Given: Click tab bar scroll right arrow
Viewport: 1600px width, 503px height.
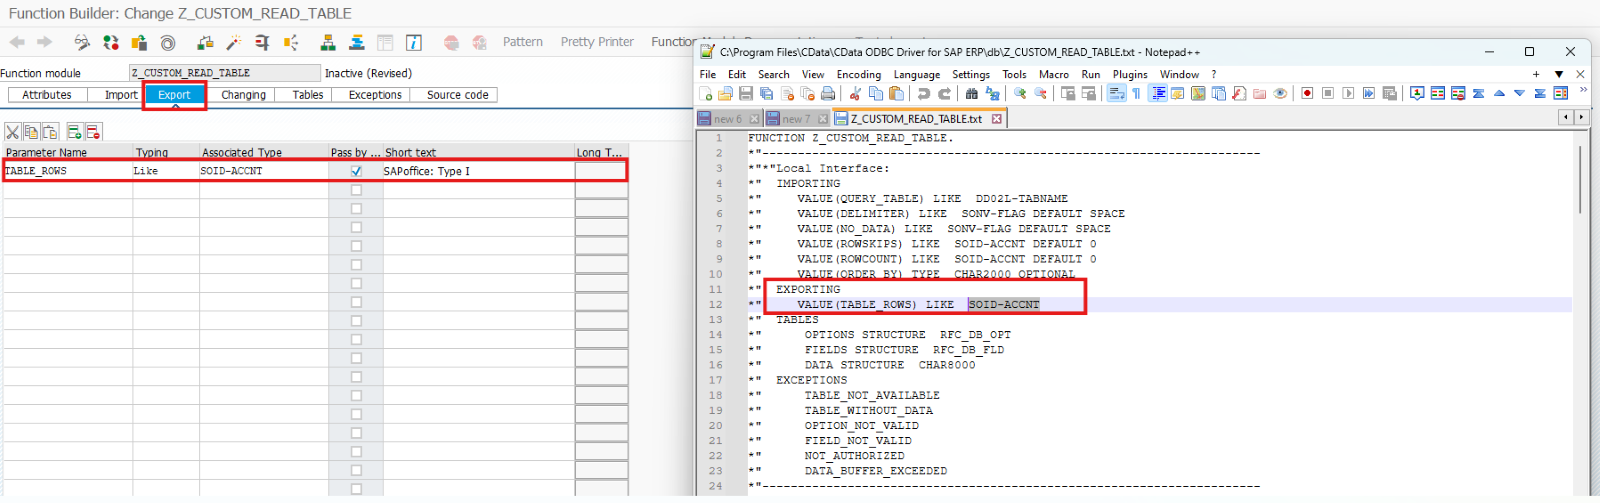Looking at the screenshot, I should tap(1581, 118).
